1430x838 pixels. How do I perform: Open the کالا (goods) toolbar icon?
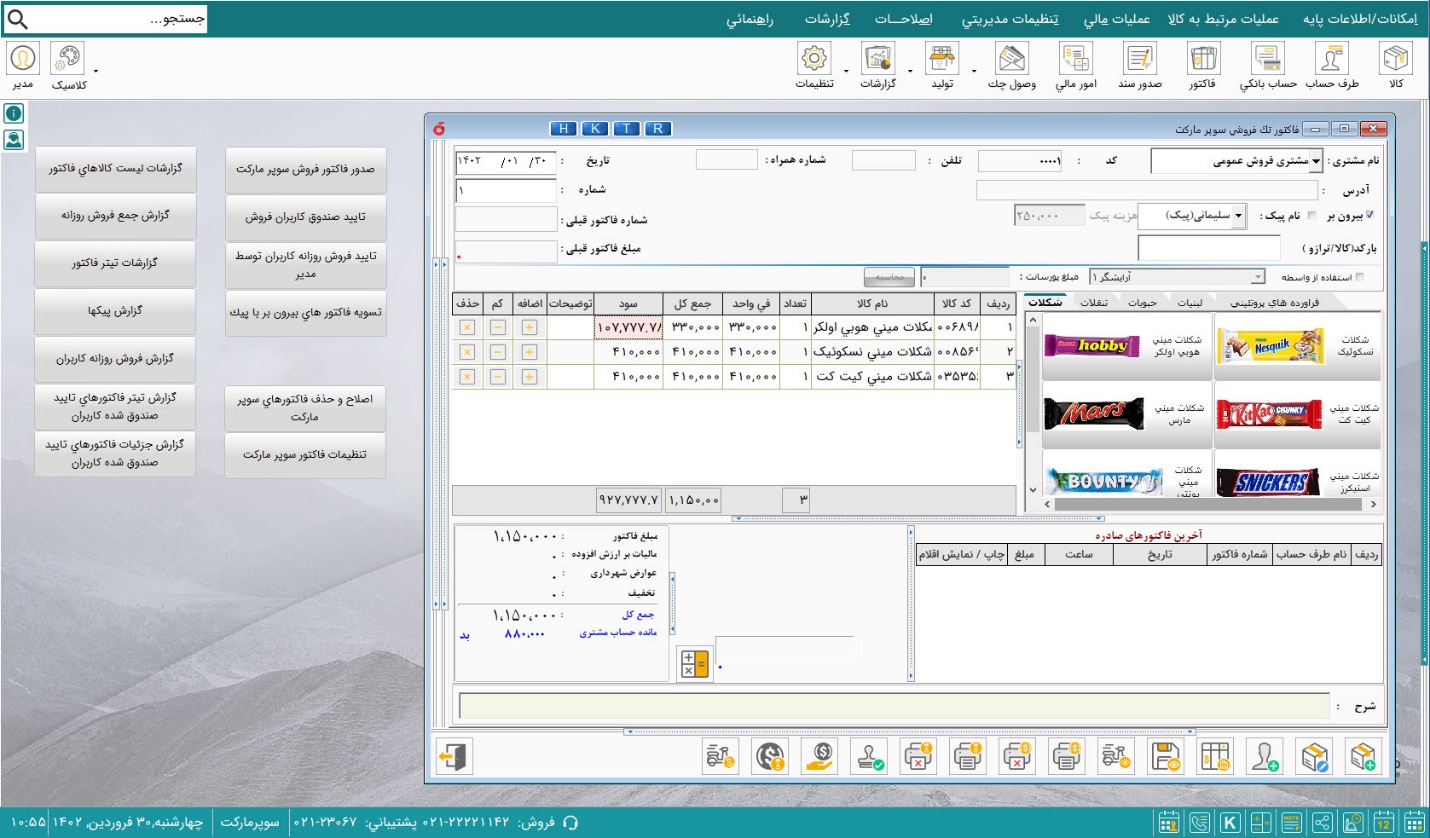point(1395,66)
